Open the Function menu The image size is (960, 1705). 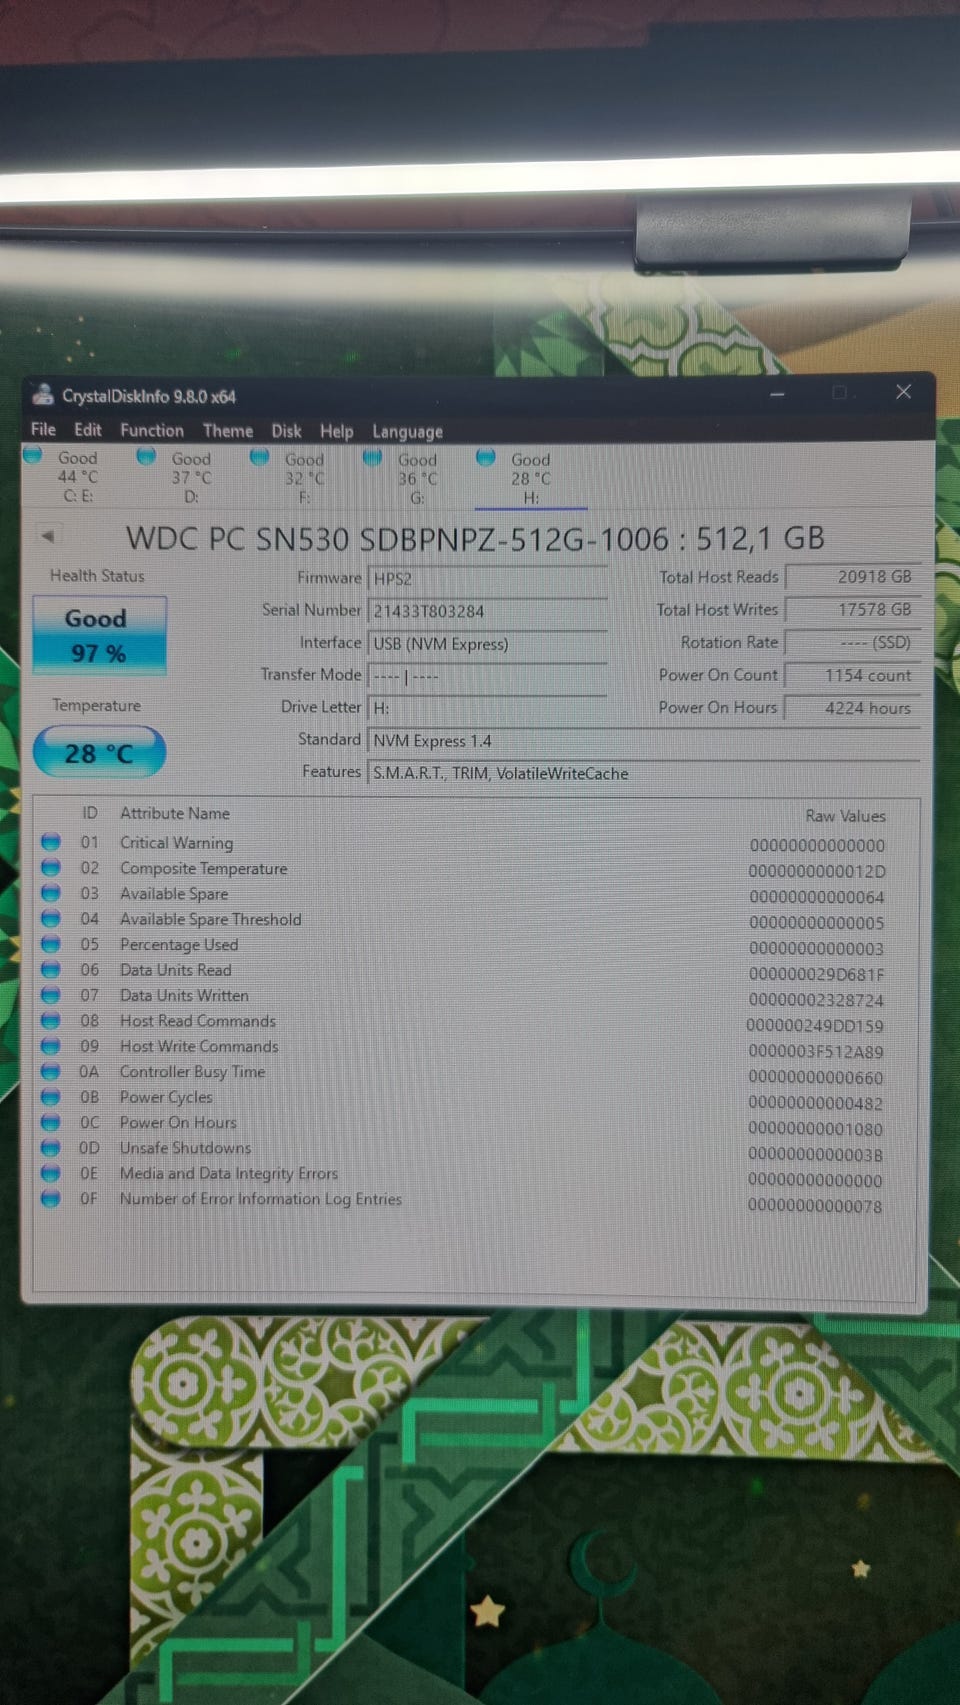pos(152,430)
